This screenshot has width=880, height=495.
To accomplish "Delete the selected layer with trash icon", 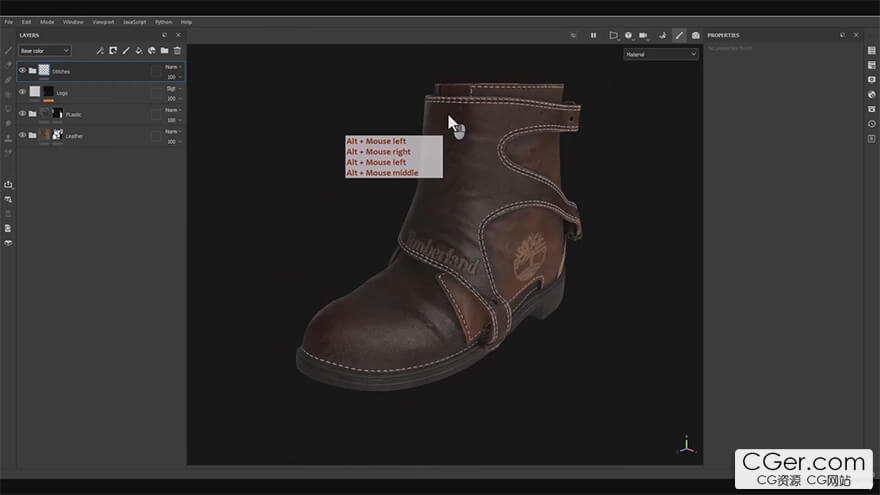I will 177,51.
